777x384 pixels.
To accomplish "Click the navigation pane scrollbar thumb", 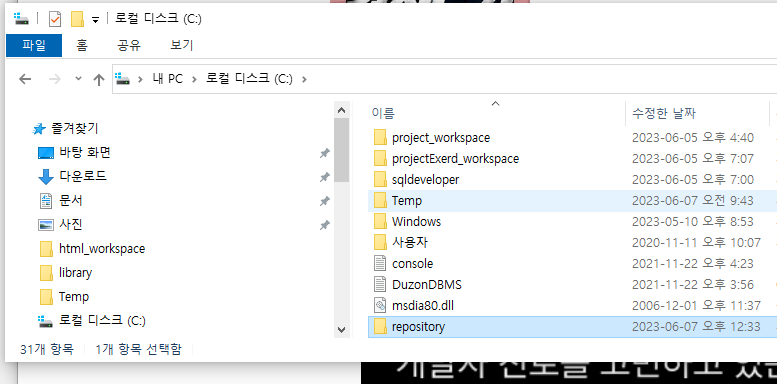I will click(x=341, y=150).
